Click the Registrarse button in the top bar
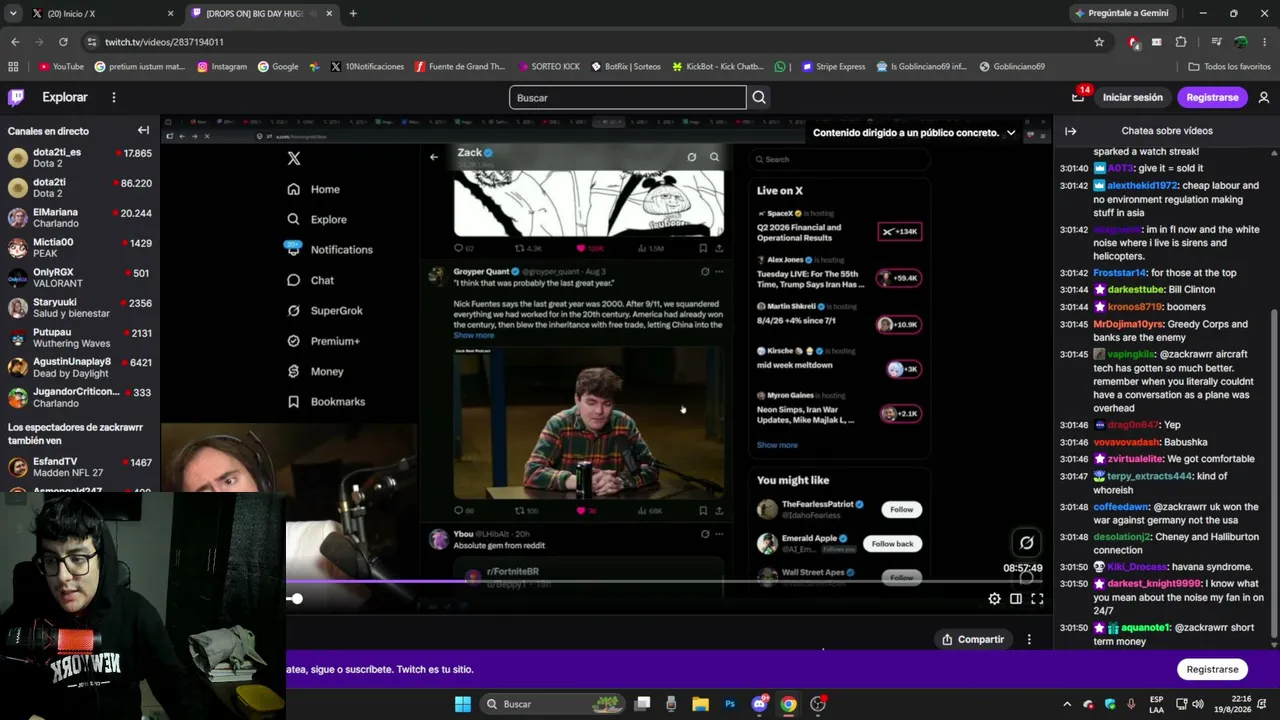 point(1212,97)
